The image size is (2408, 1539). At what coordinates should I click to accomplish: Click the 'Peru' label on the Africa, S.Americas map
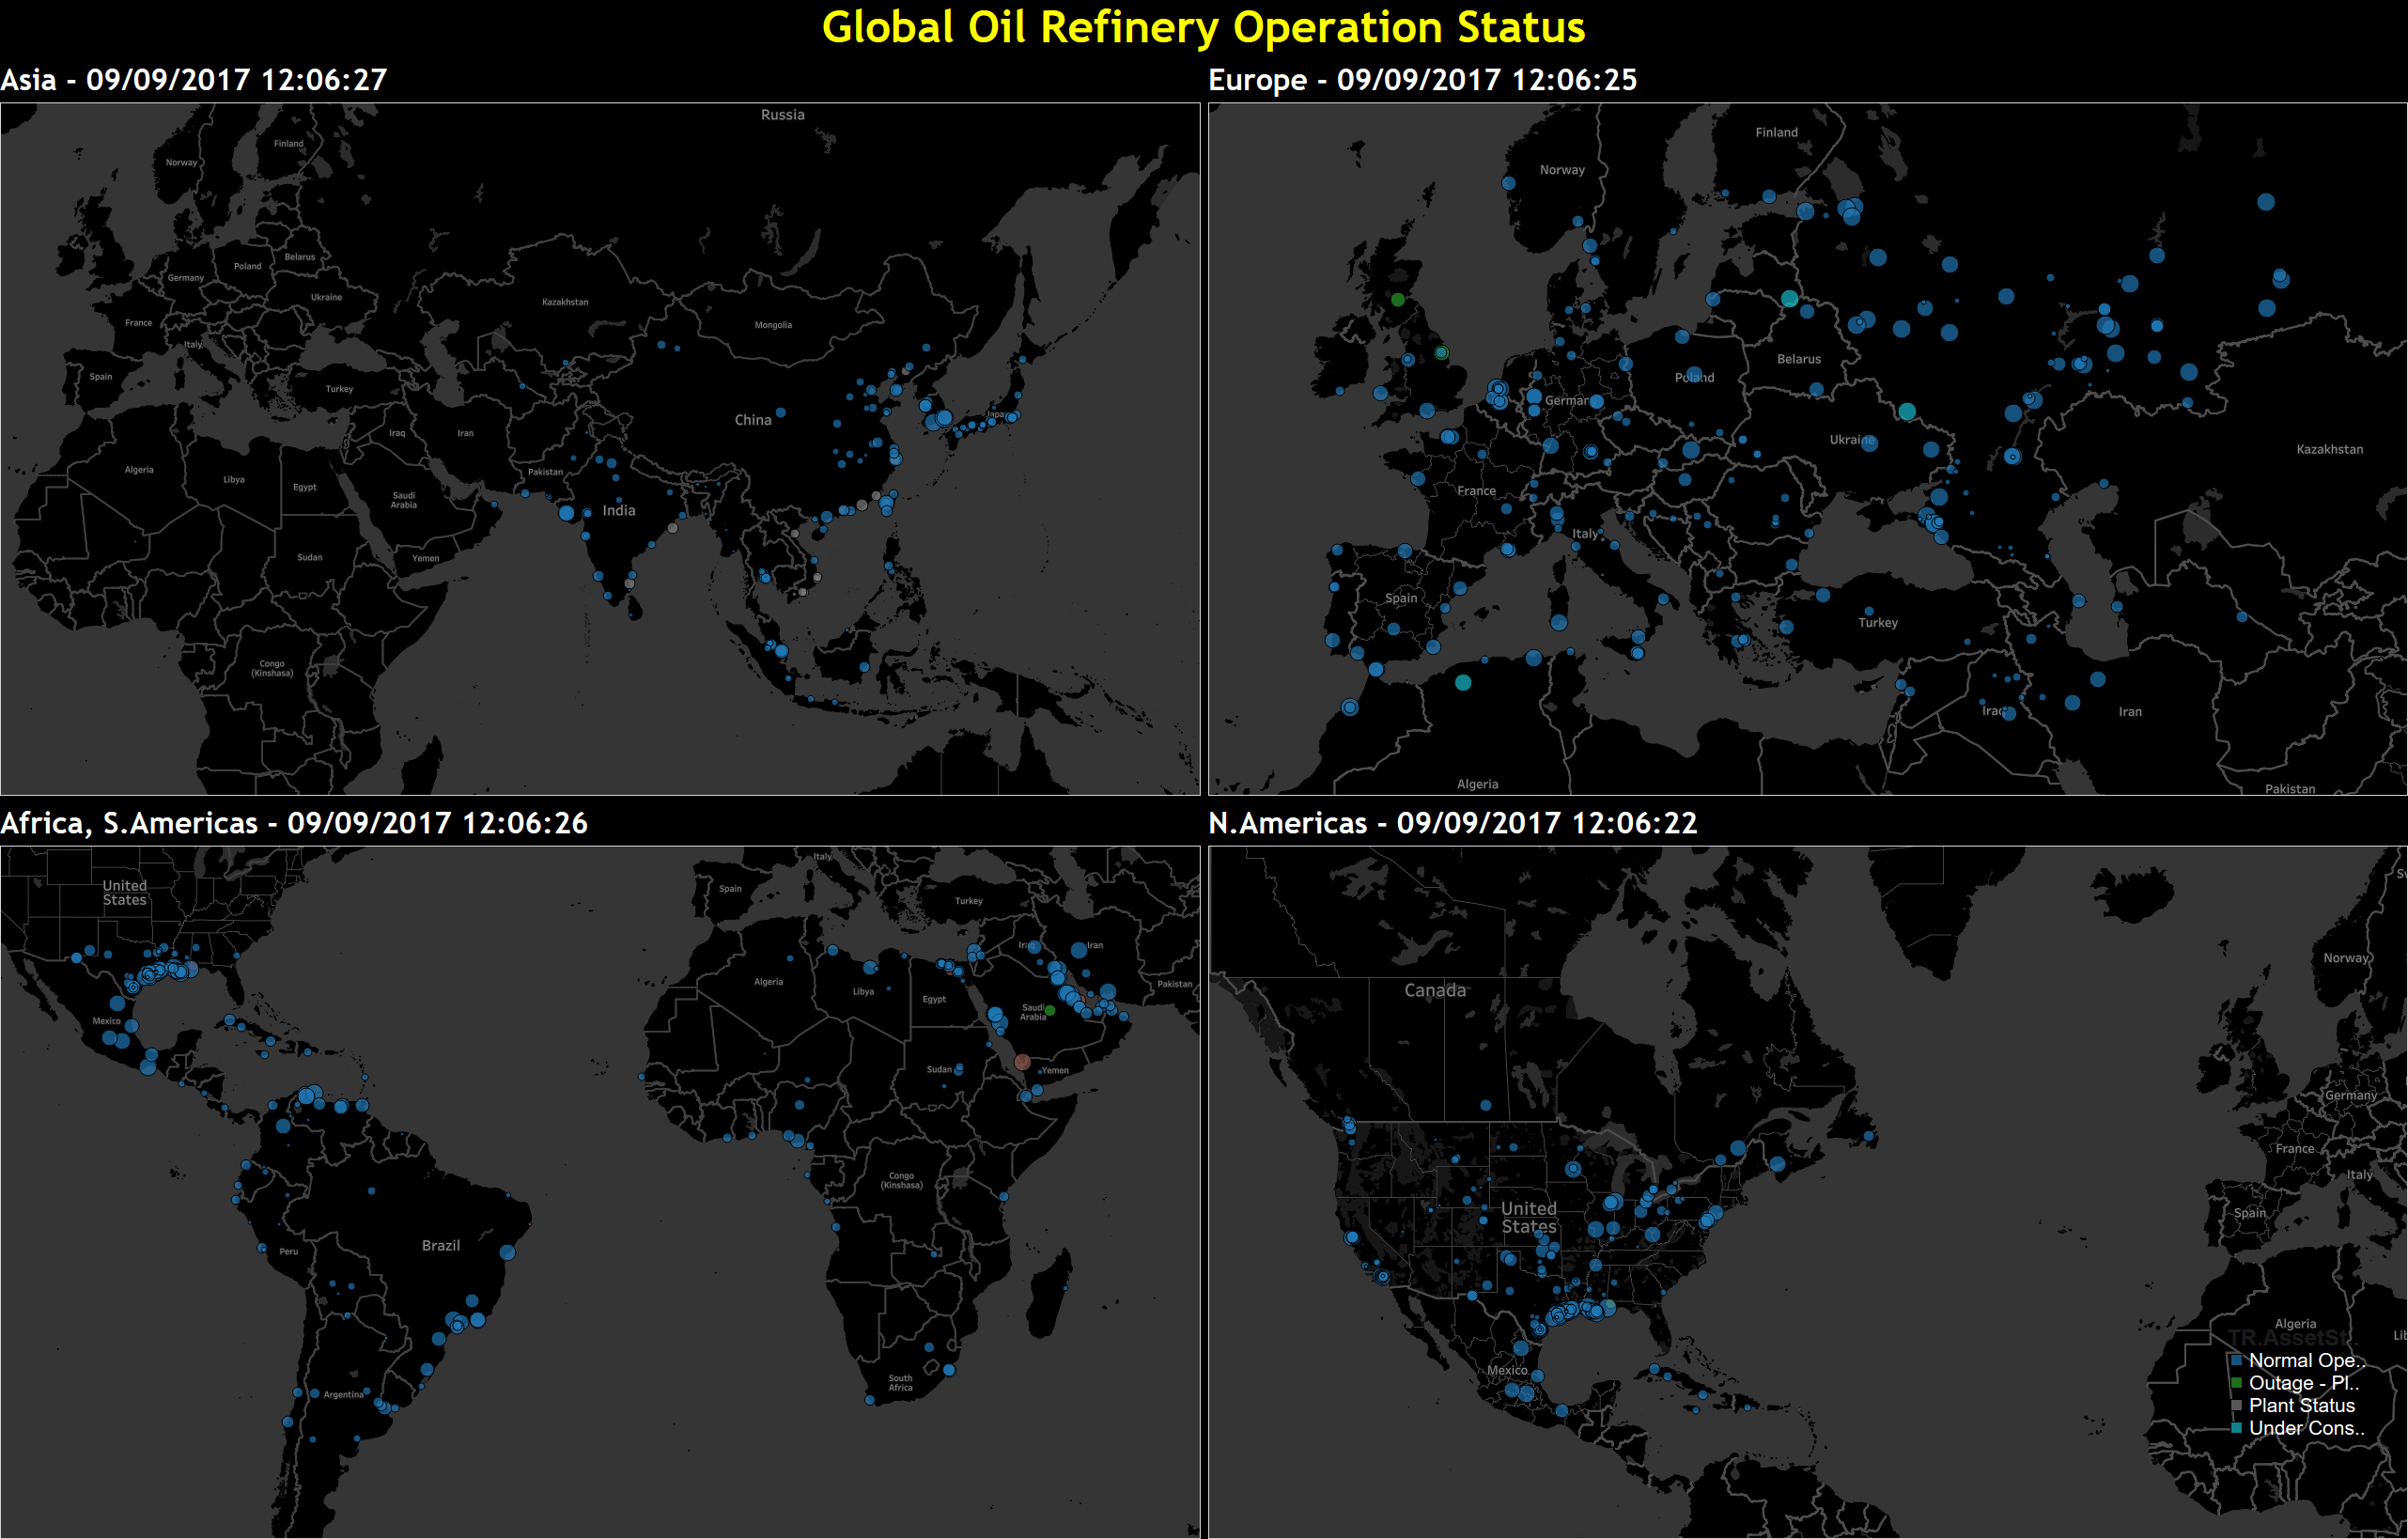pos(289,1252)
